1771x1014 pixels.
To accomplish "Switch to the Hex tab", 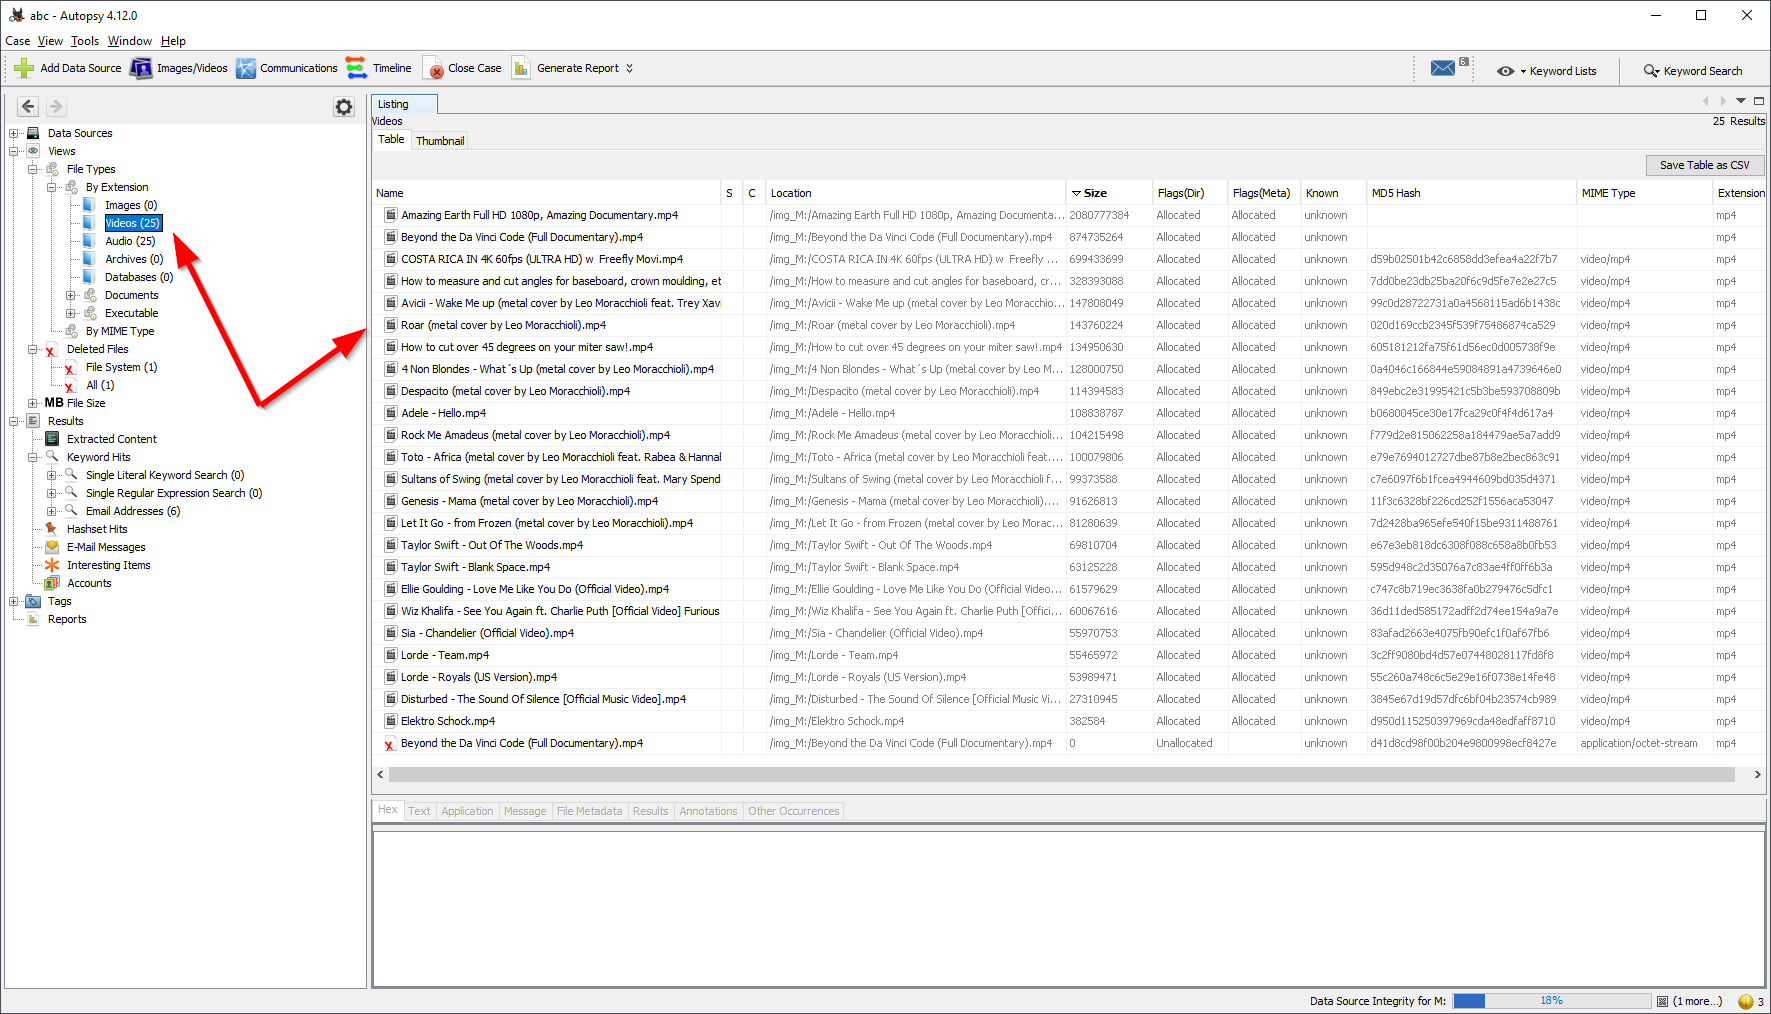I will coord(388,810).
